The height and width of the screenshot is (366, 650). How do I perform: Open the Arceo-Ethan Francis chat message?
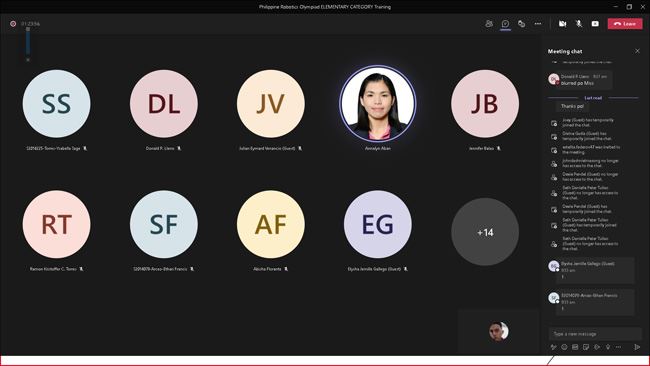pos(595,302)
